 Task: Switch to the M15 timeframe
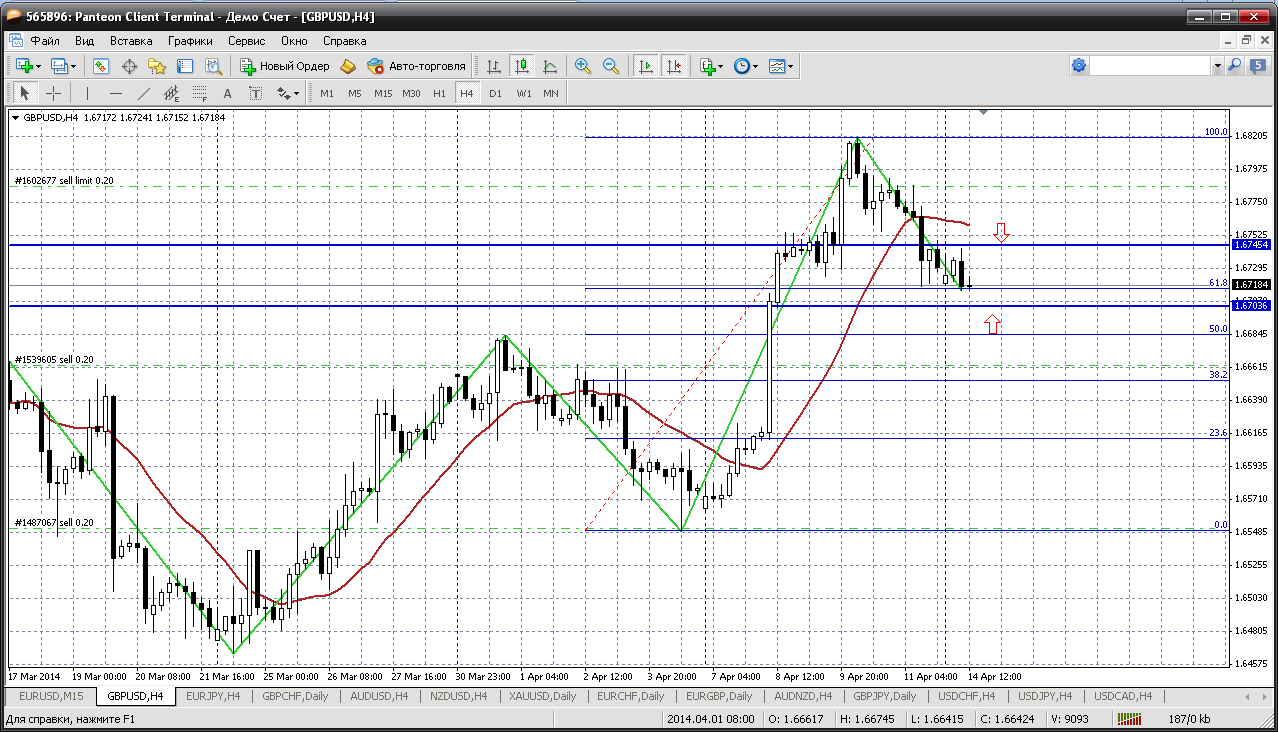(x=383, y=93)
